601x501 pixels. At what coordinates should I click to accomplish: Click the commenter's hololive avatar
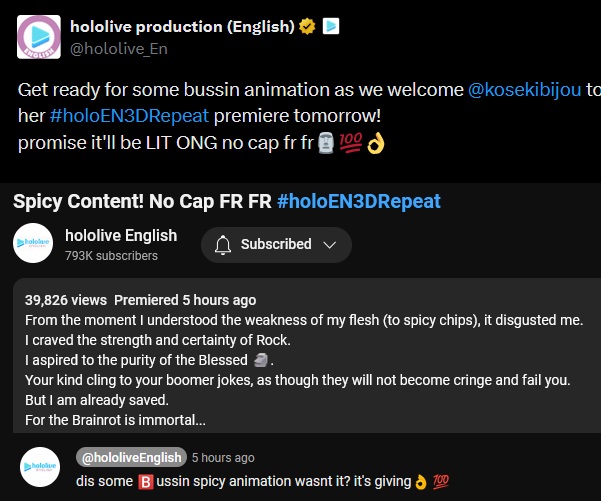coord(40,467)
